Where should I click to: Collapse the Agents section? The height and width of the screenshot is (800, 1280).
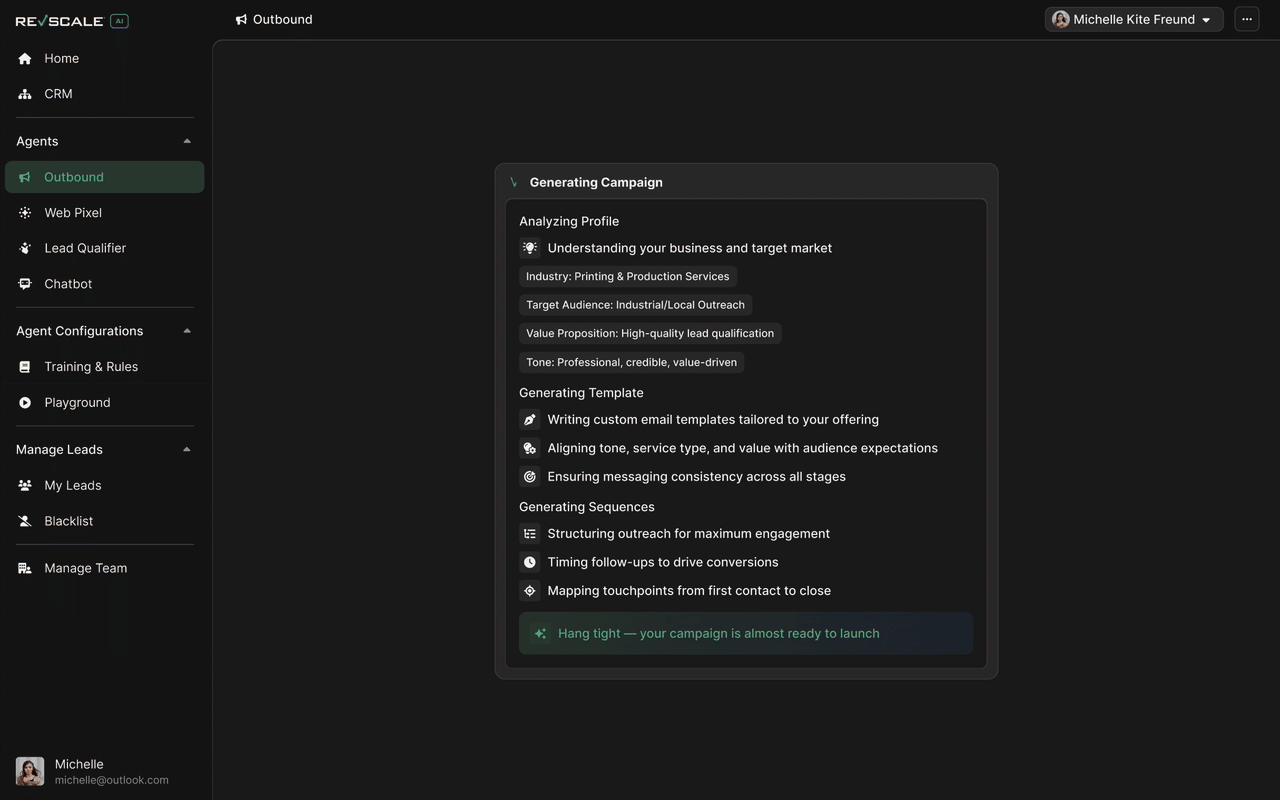(x=186, y=141)
